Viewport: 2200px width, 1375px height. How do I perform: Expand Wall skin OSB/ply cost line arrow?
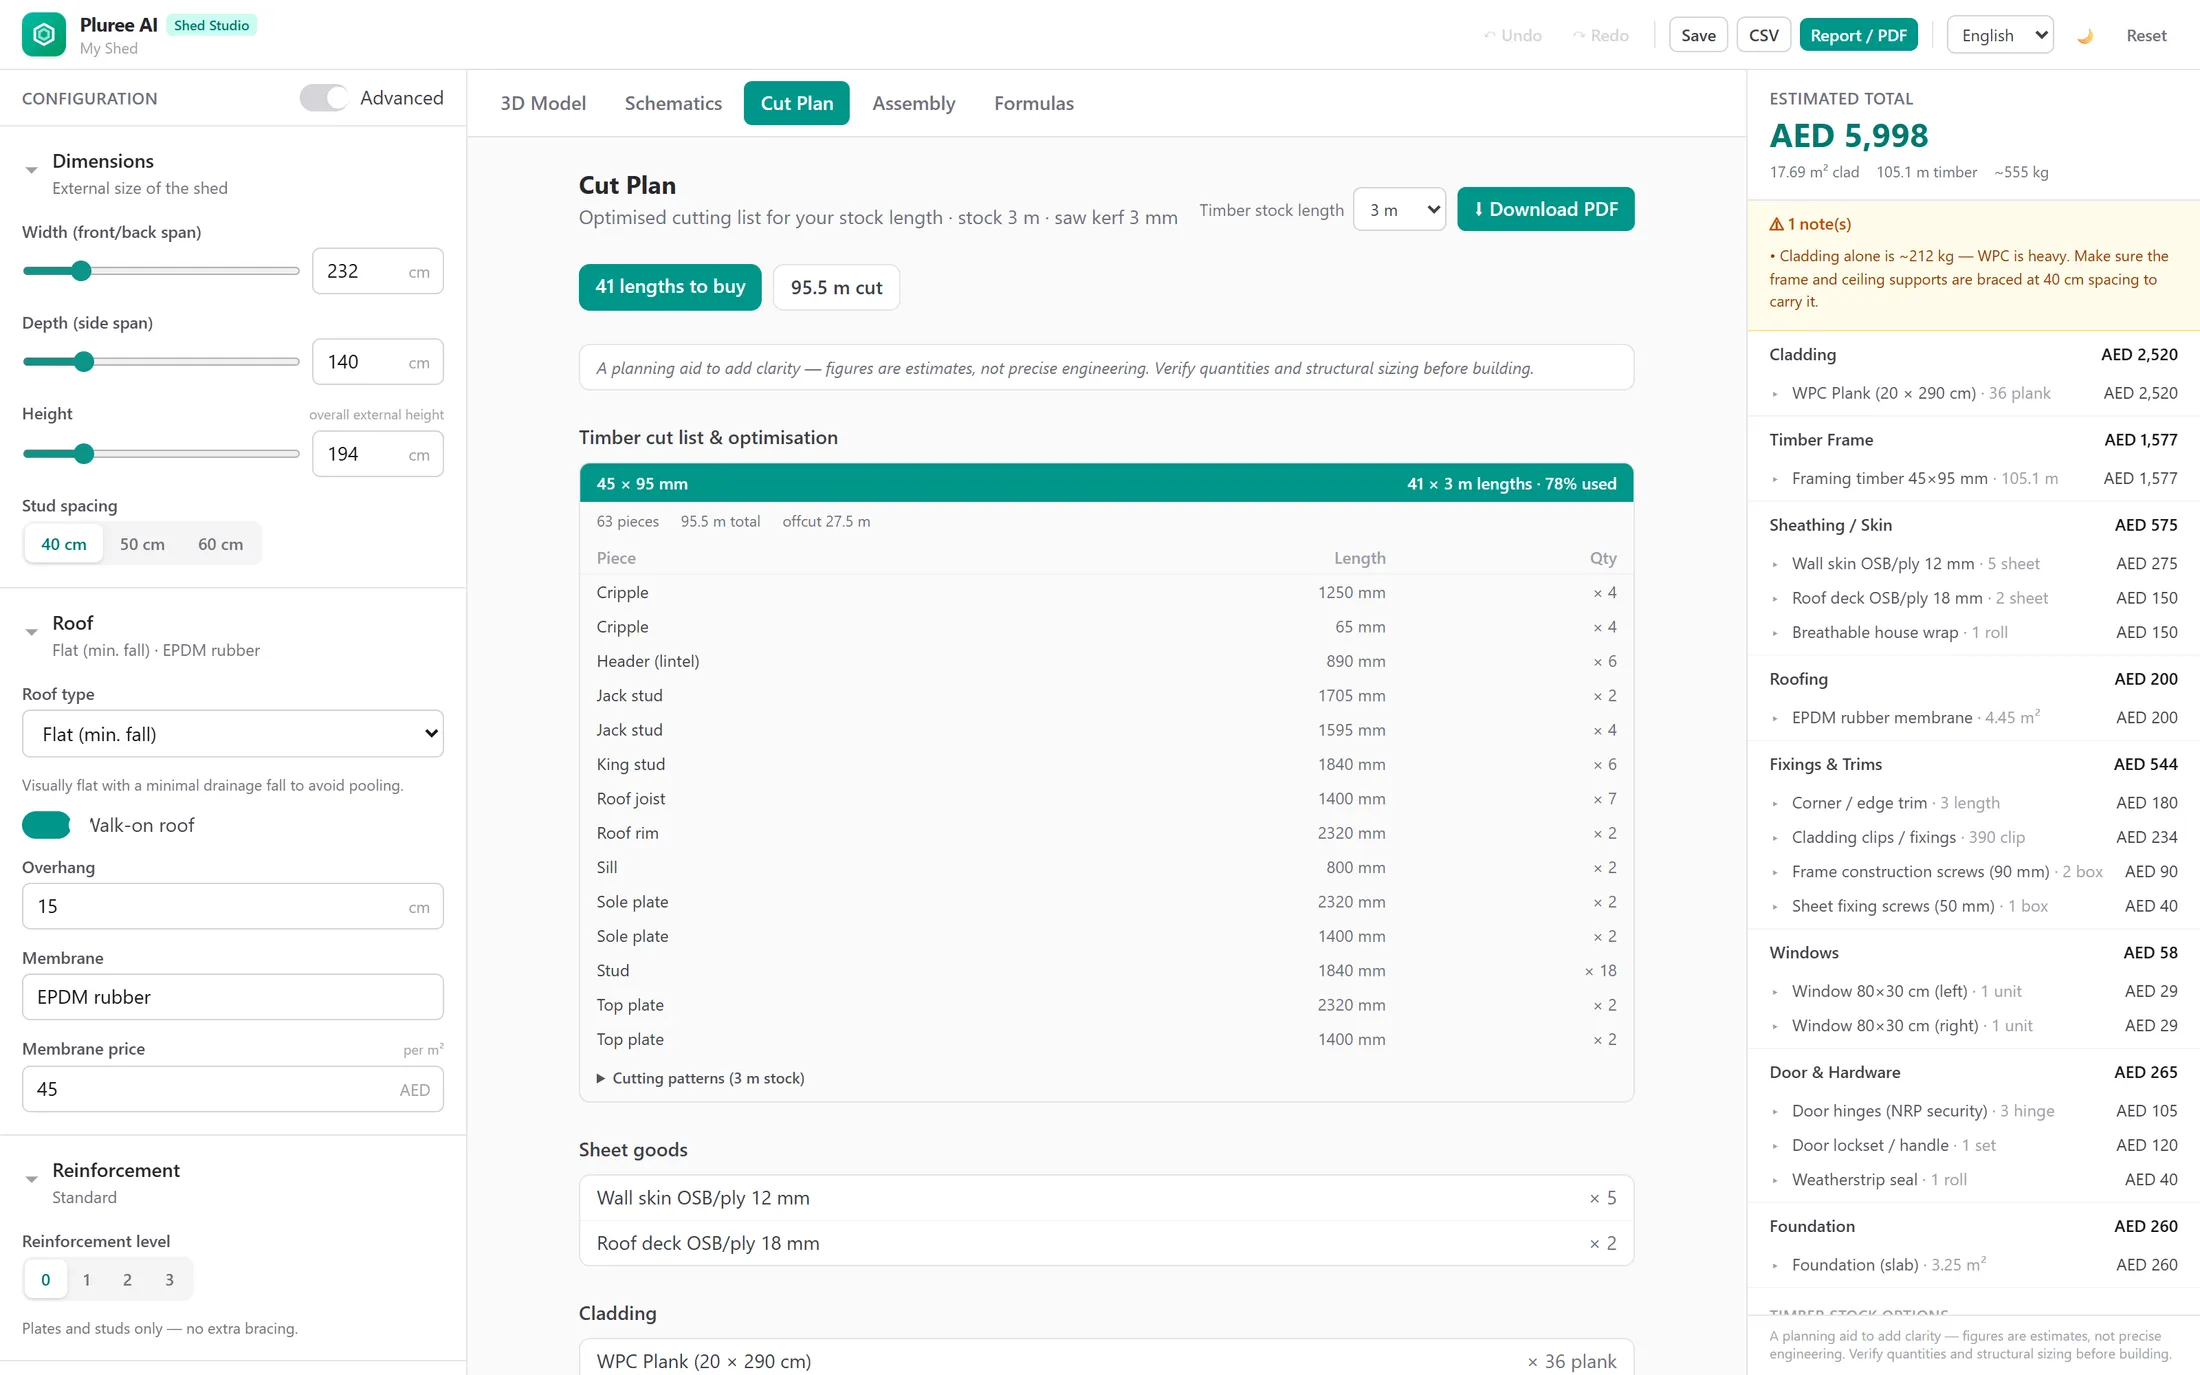[1776, 564]
